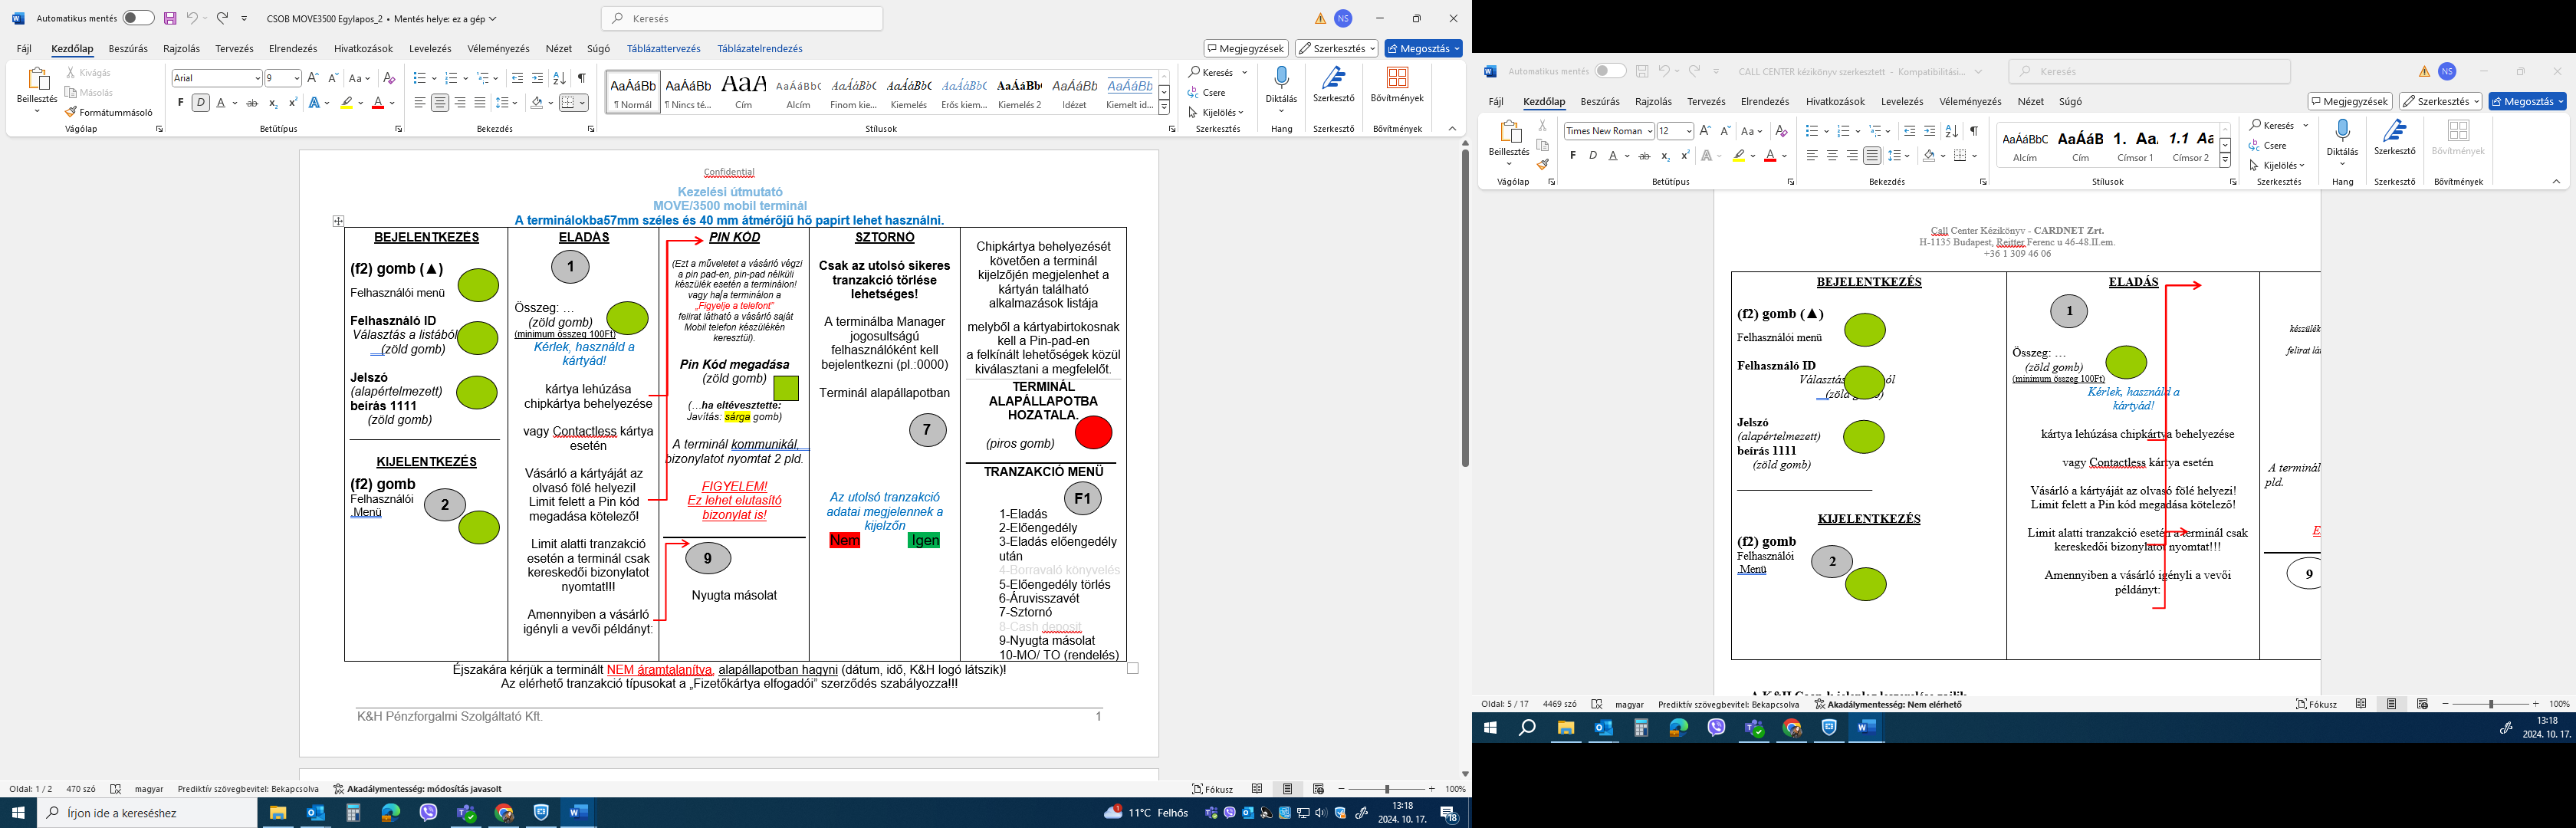The height and width of the screenshot is (828, 2576).
Task: Open the Táblázattervezés ribbon tab
Action: tap(664, 48)
